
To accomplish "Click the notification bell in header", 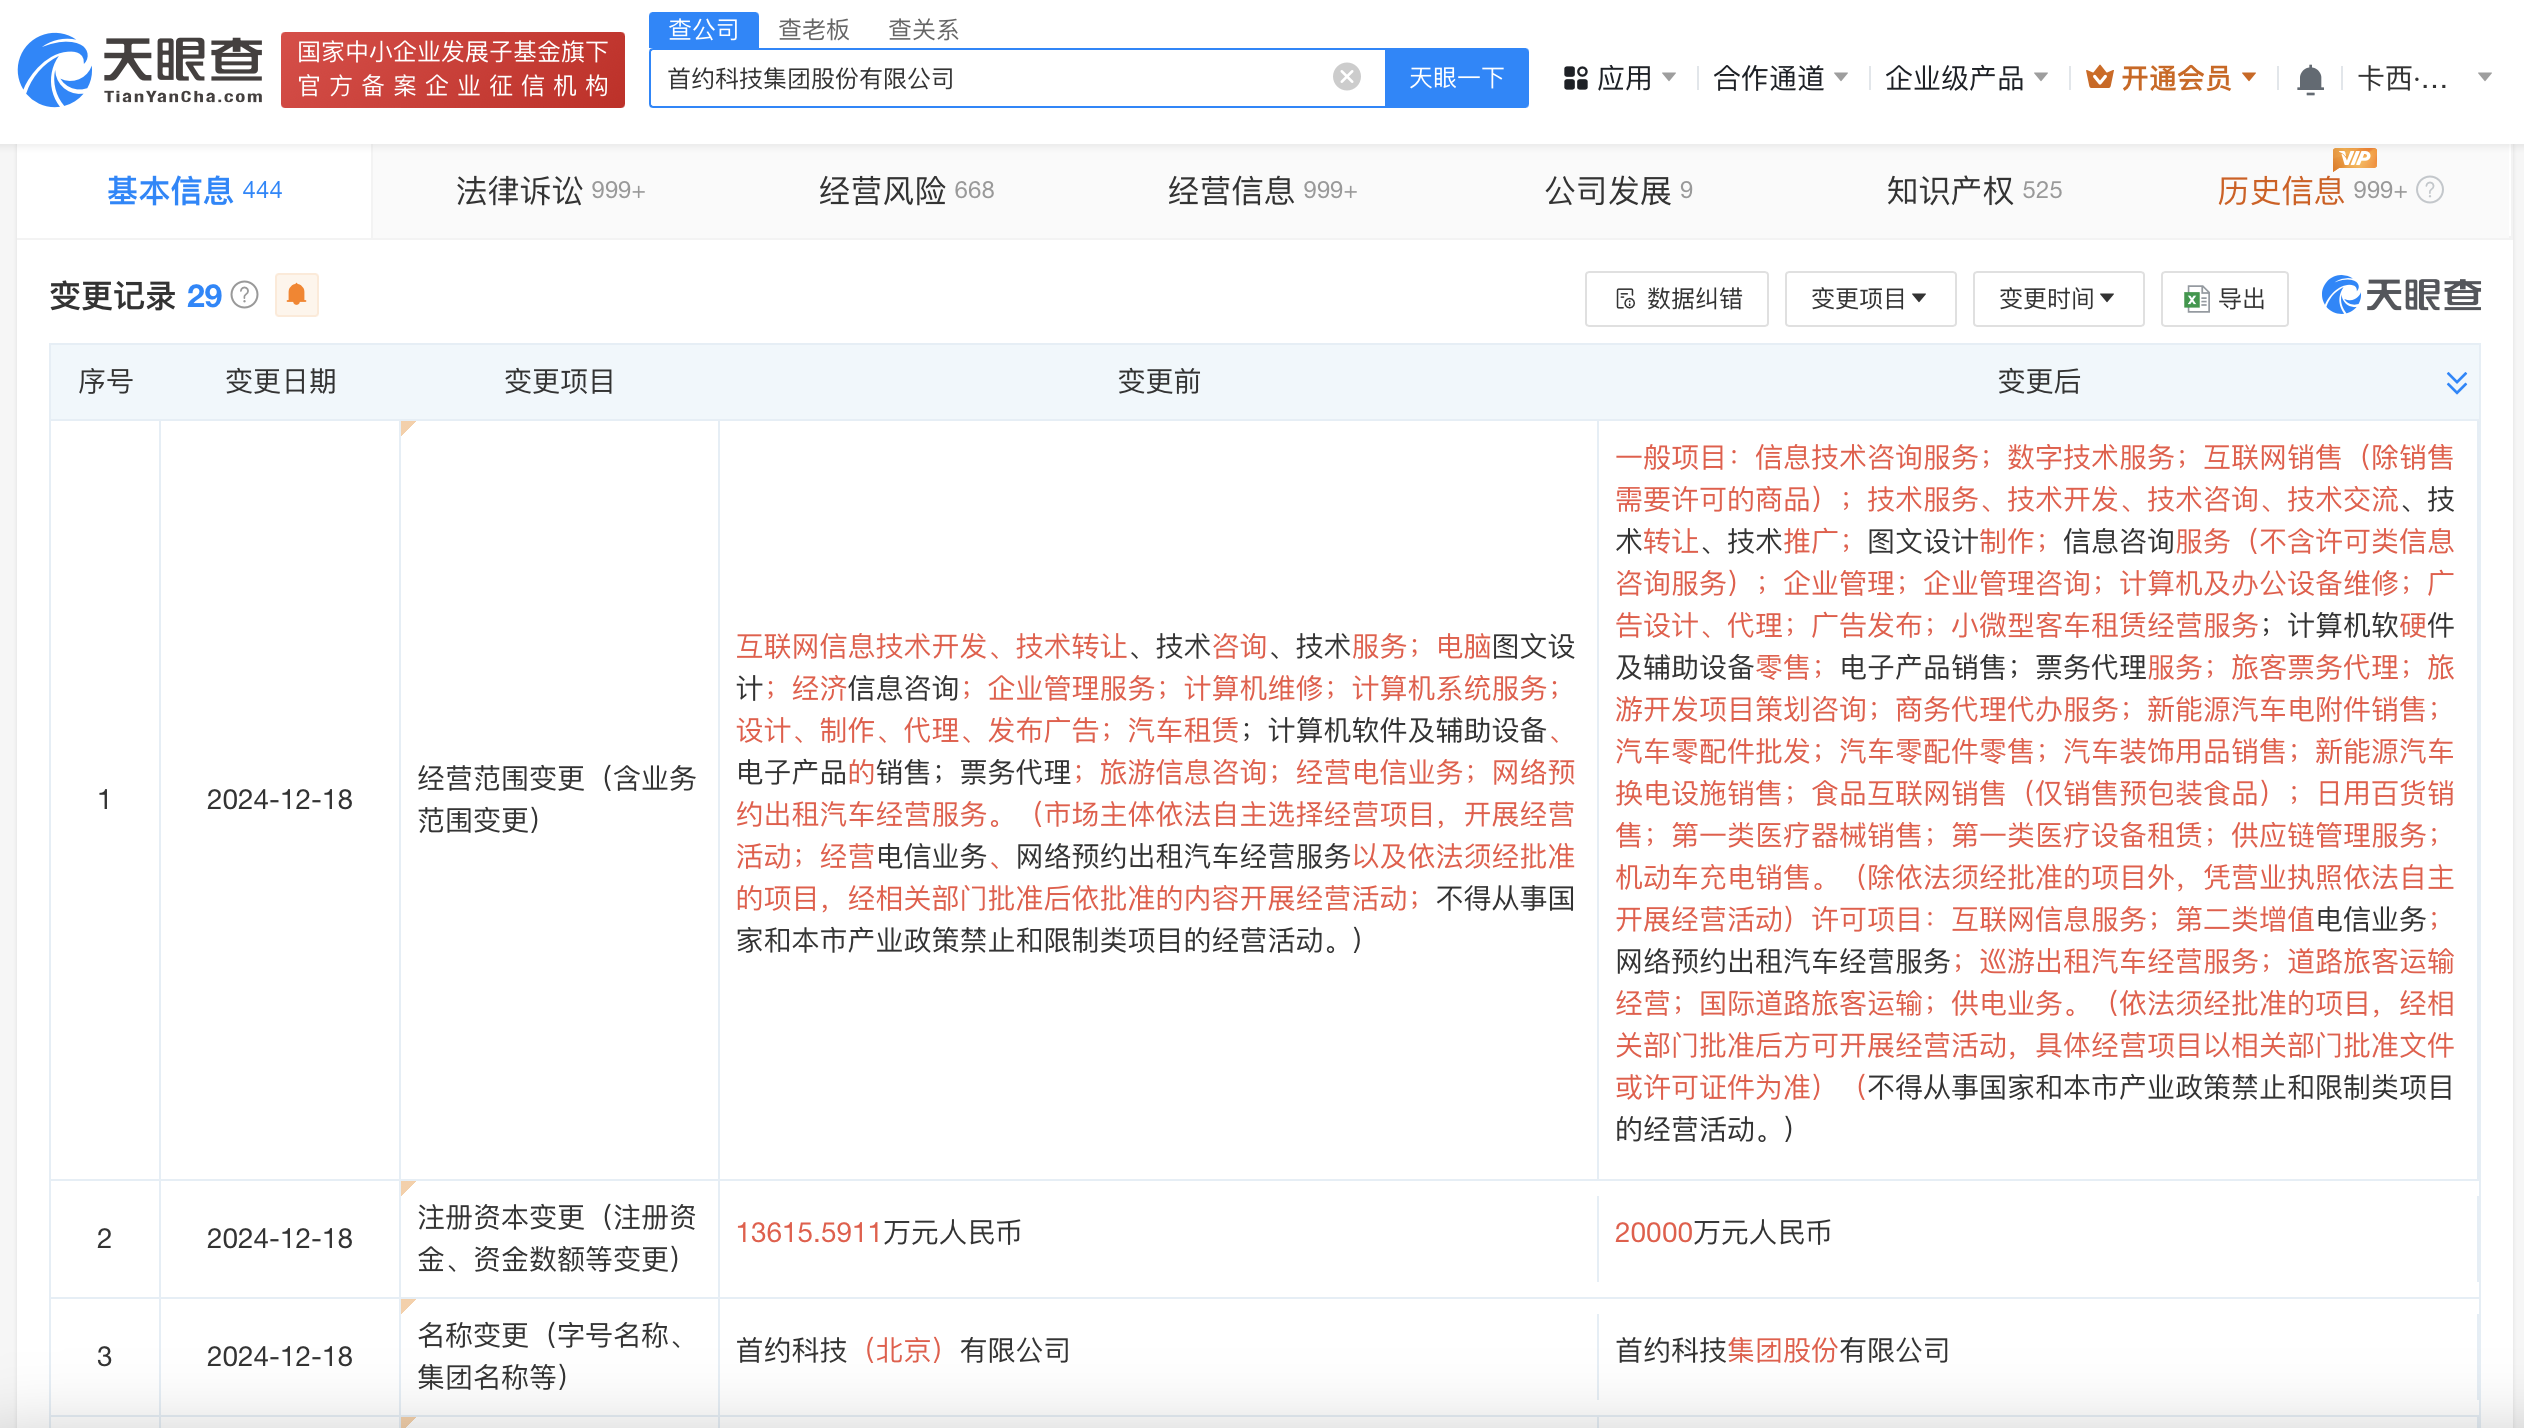I will tap(2309, 79).
